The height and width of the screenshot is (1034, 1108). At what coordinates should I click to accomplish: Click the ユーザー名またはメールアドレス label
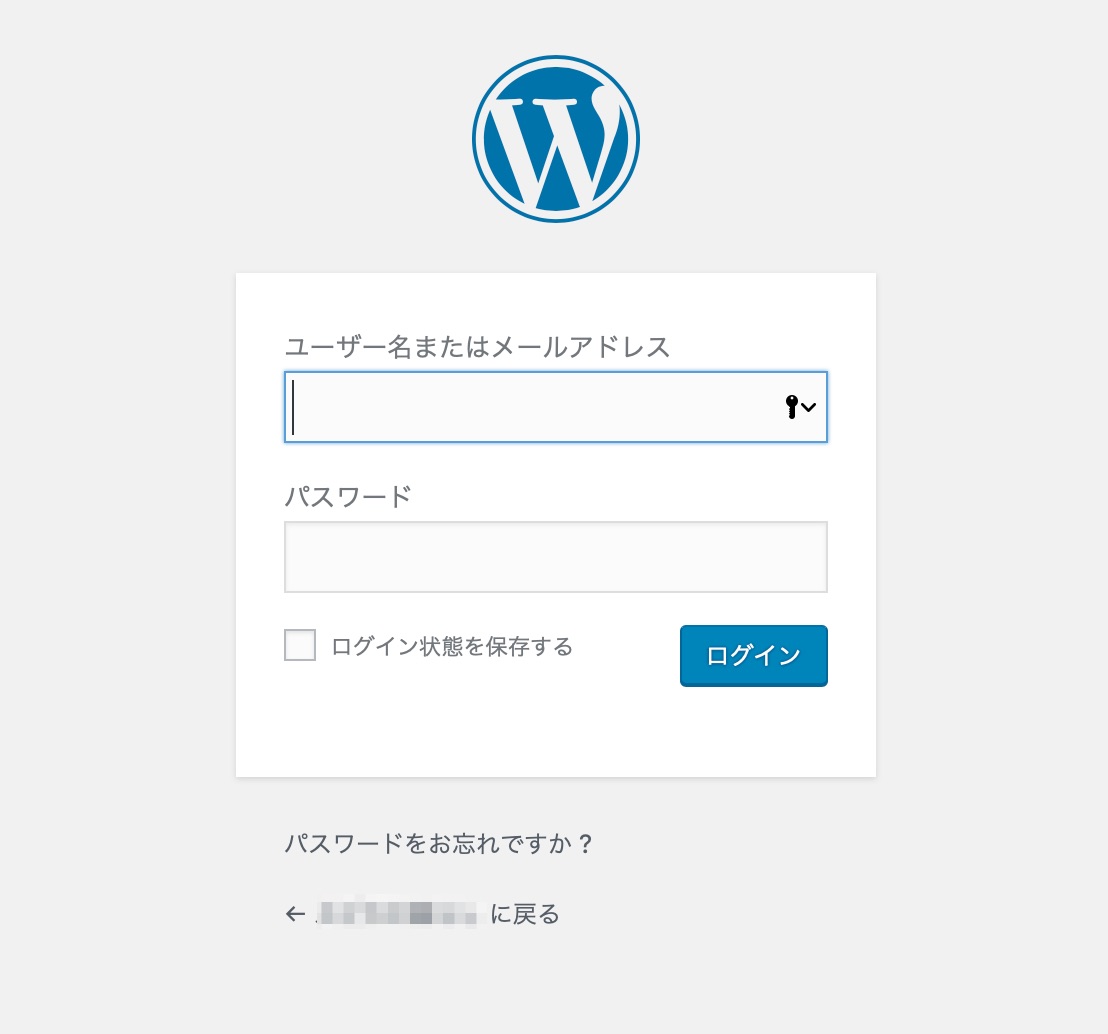pos(477,347)
